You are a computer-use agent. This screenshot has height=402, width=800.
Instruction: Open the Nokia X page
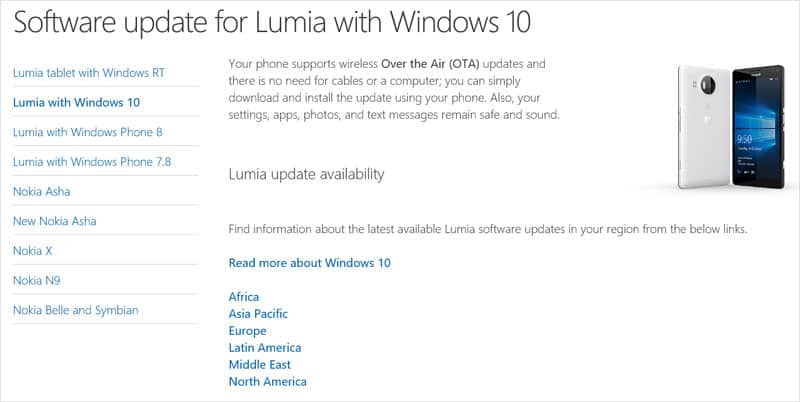(33, 250)
